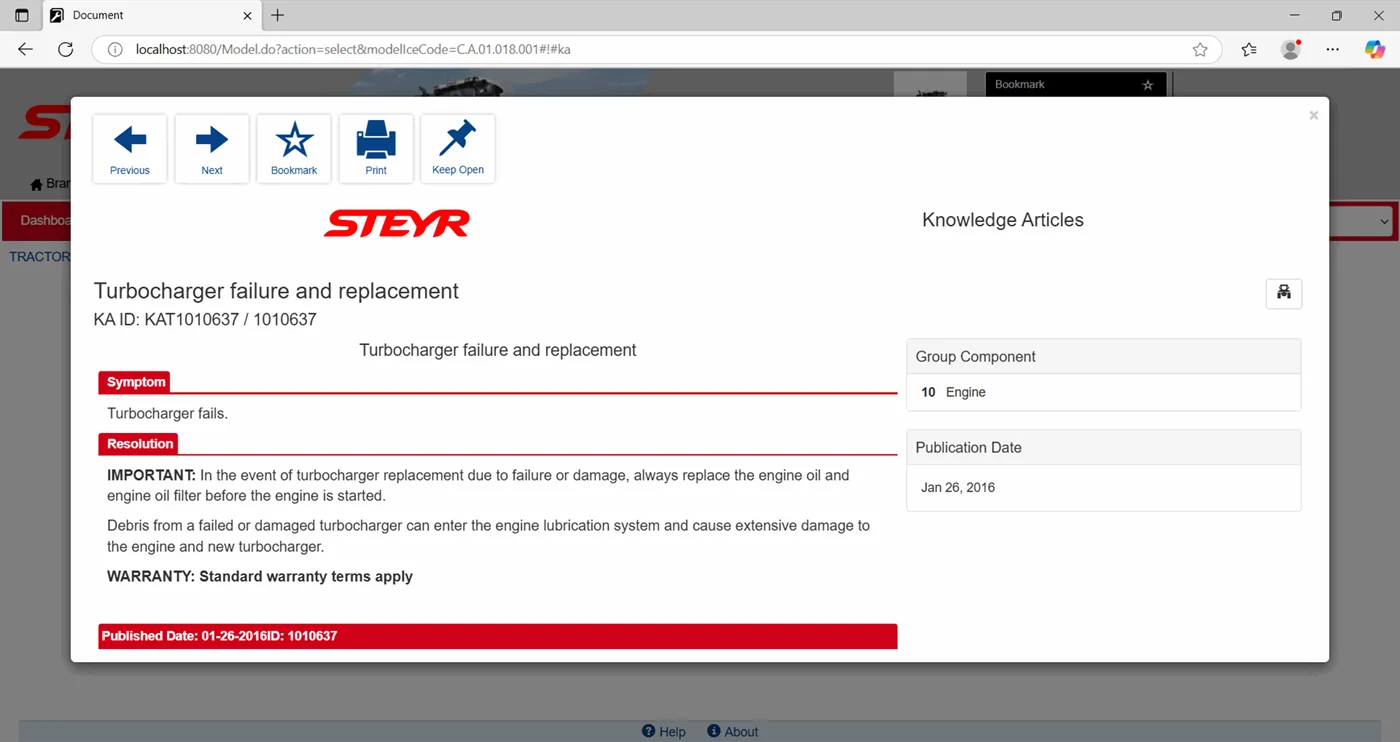Refresh the browser page
The image size is (1400, 742).
(x=66, y=49)
